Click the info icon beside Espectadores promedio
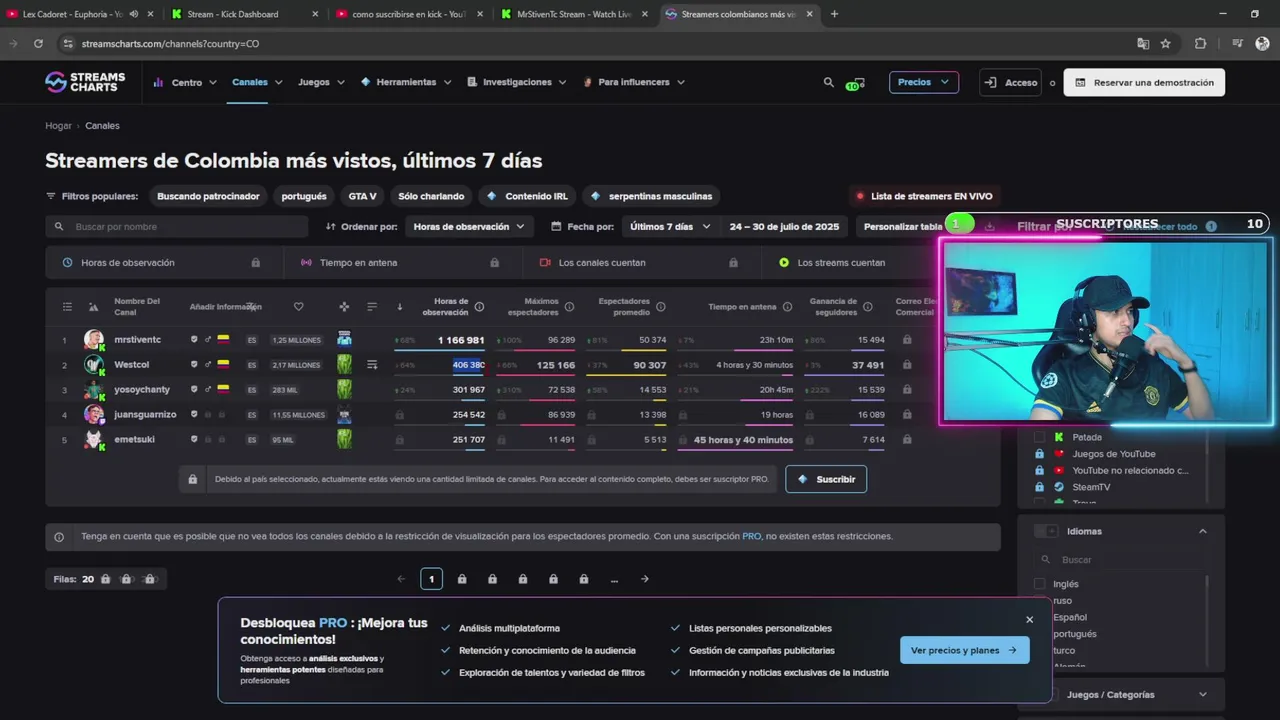The image size is (1280, 720). tap(660, 307)
